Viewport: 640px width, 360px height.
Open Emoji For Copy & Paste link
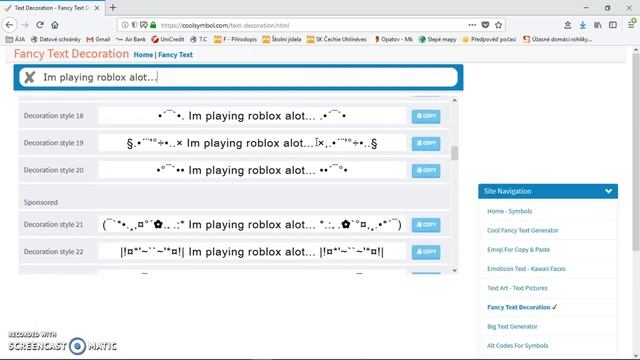pyautogui.click(x=518, y=249)
